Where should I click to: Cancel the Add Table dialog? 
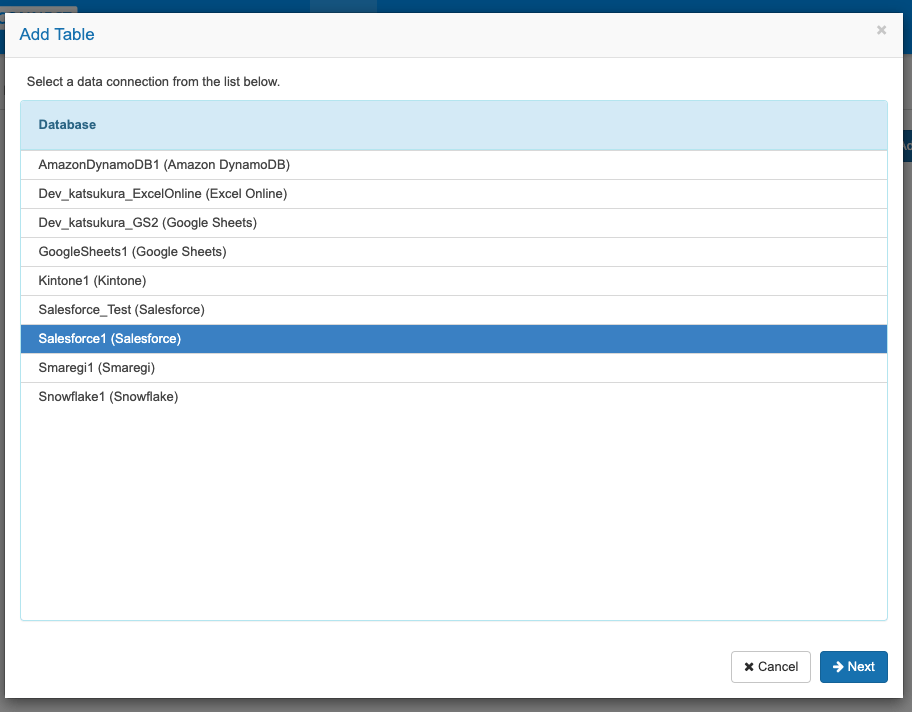pyautogui.click(x=771, y=667)
